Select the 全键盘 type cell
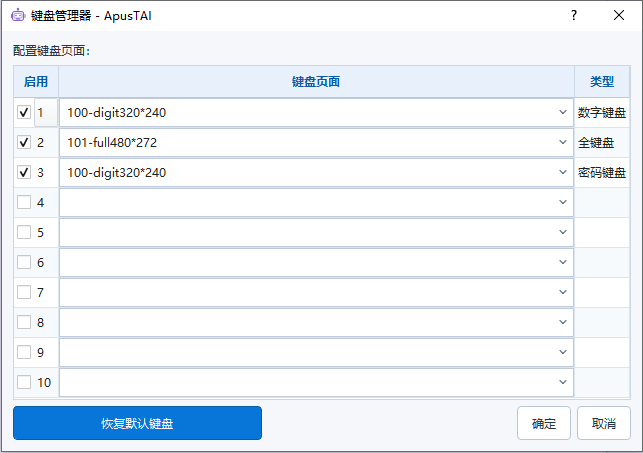Screen dimensions: 643x453 [602, 143]
